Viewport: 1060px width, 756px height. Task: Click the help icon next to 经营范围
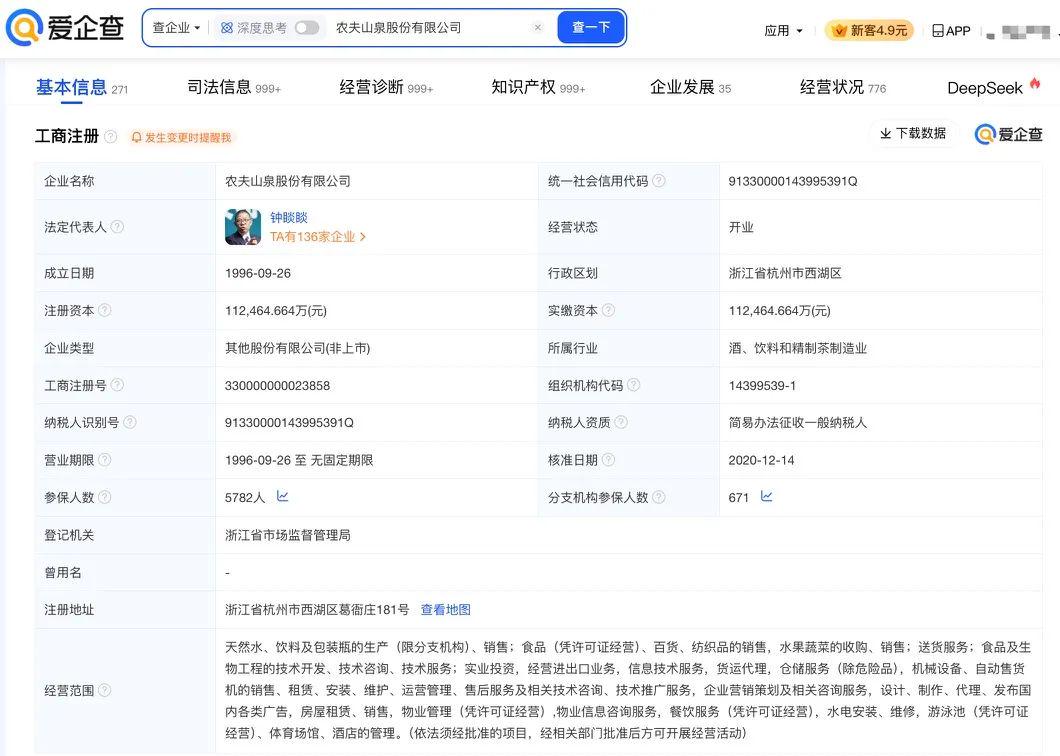coord(105,690)
